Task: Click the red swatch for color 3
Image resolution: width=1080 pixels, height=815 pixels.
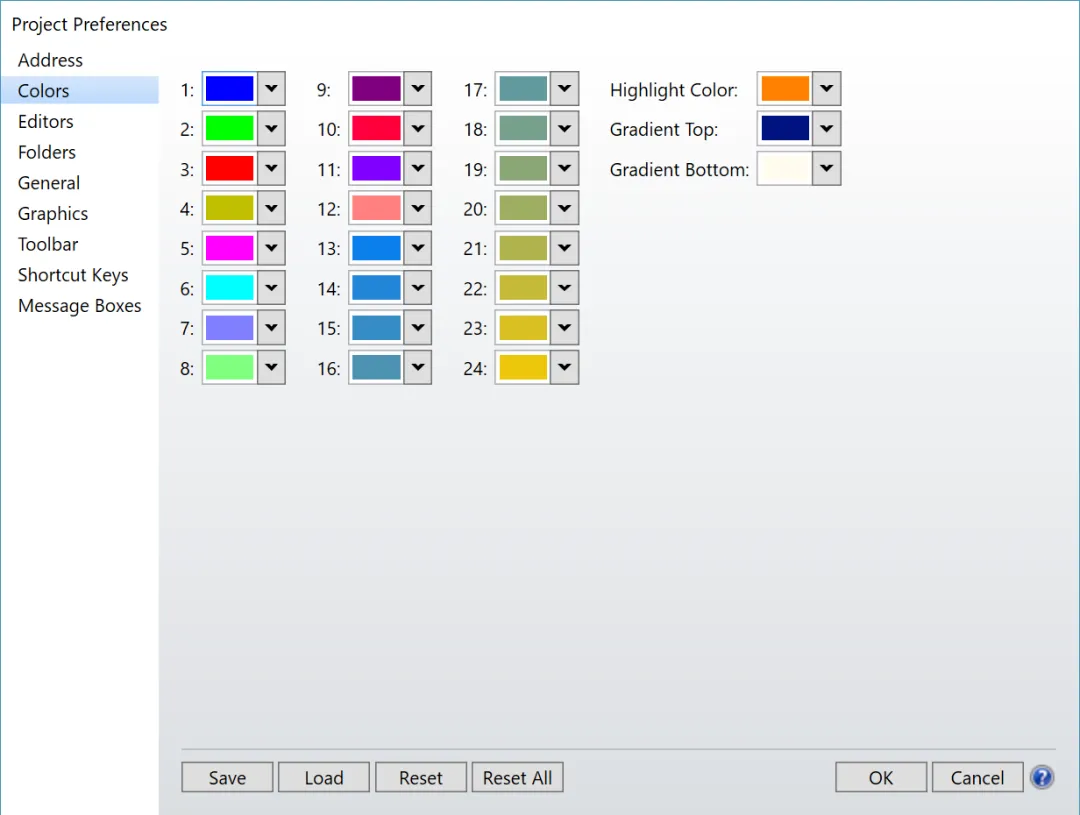Action: (230, 168)
